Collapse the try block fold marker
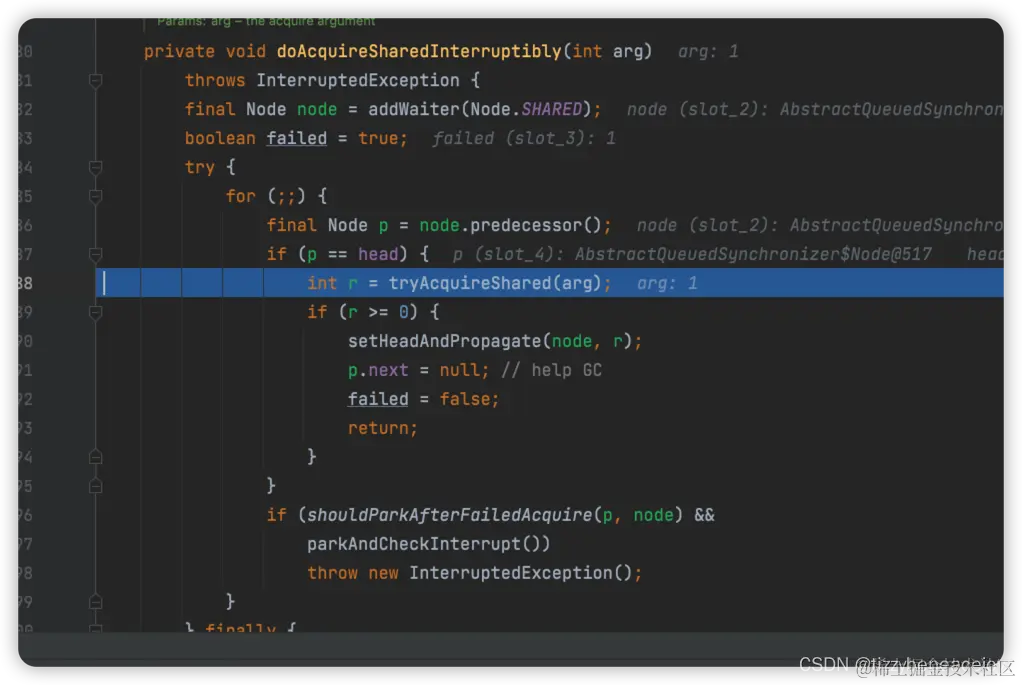The image size is (1022, 685). pos(95,168)
